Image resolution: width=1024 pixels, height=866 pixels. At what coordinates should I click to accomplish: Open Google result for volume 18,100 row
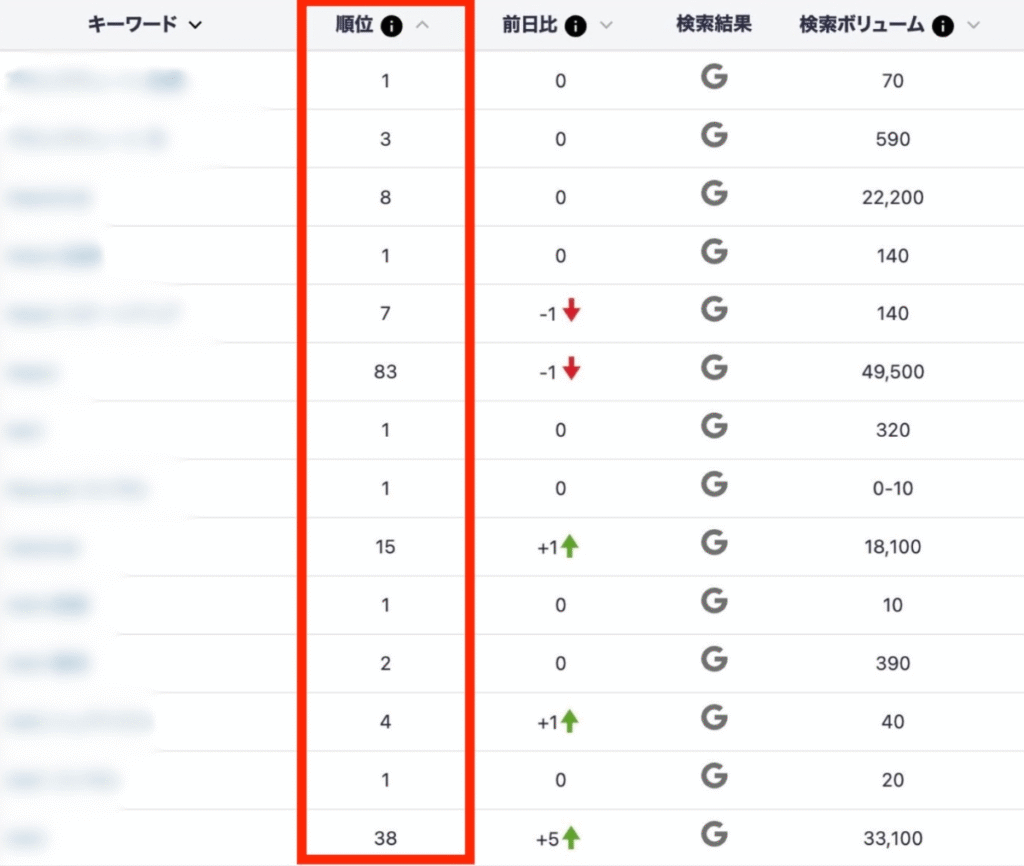click(714, 544)
